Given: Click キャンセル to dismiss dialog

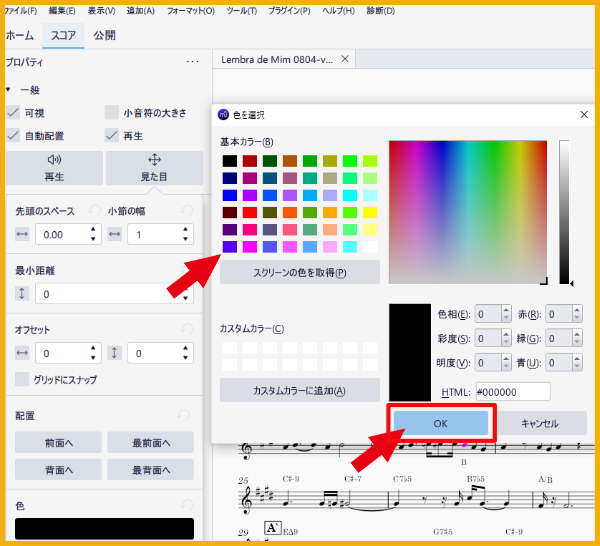Looking at the screenshot, I should 540,423.
